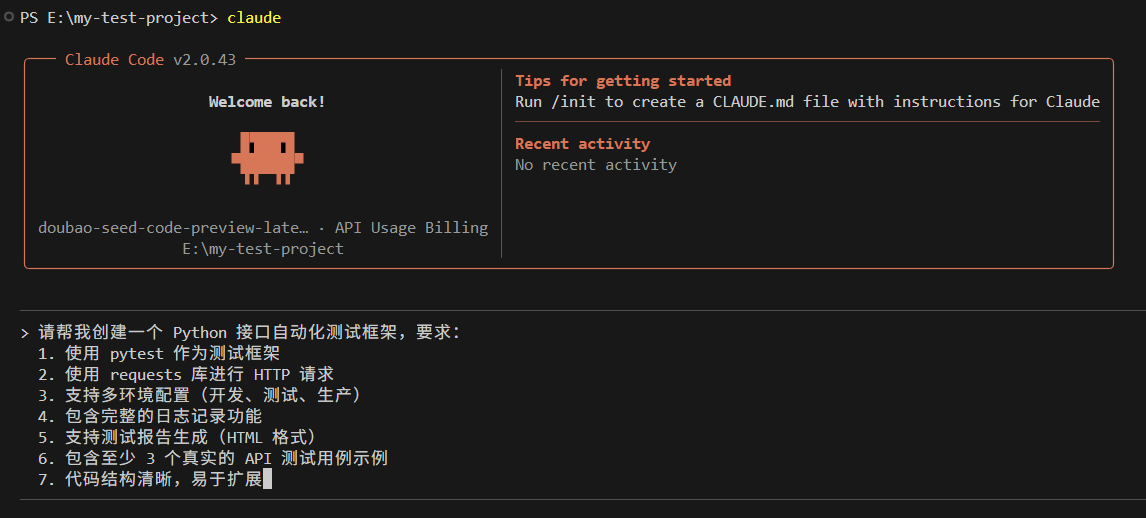The height and width of the screenshot is (518, 1146).
Task: Click the 'E:\my-test-project' path under model name
Action: pos(263,249)
